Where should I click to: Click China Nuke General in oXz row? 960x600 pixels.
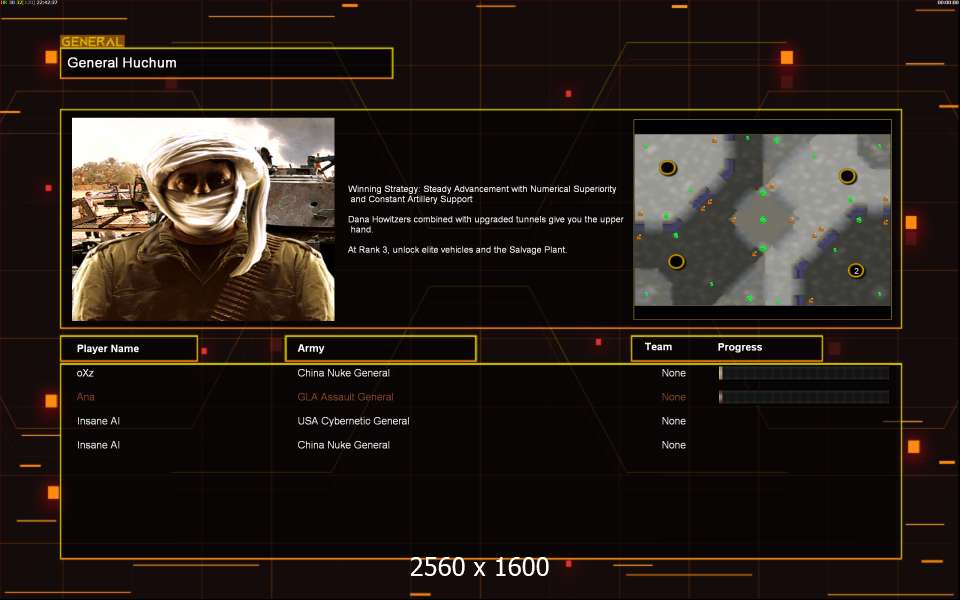(343, 373)
